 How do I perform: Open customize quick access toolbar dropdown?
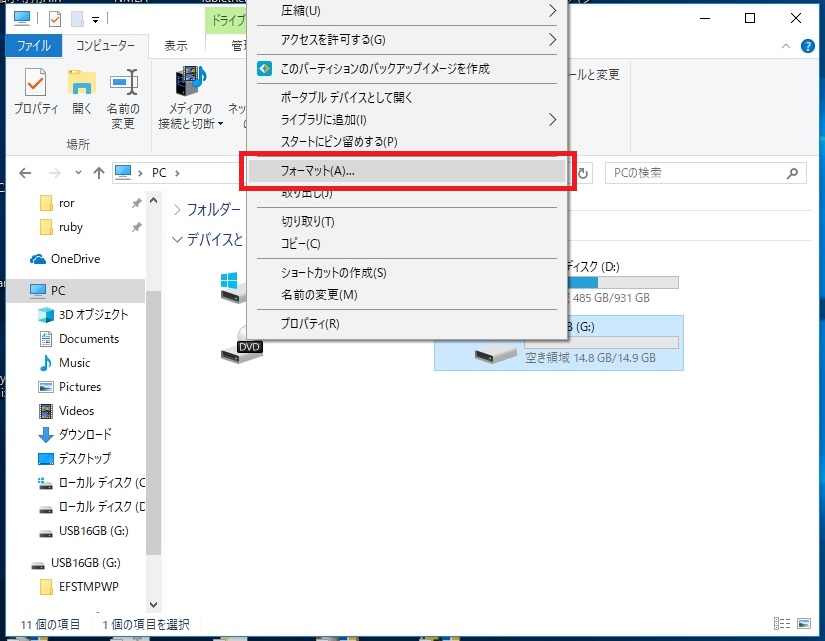[x=95, y=20]
